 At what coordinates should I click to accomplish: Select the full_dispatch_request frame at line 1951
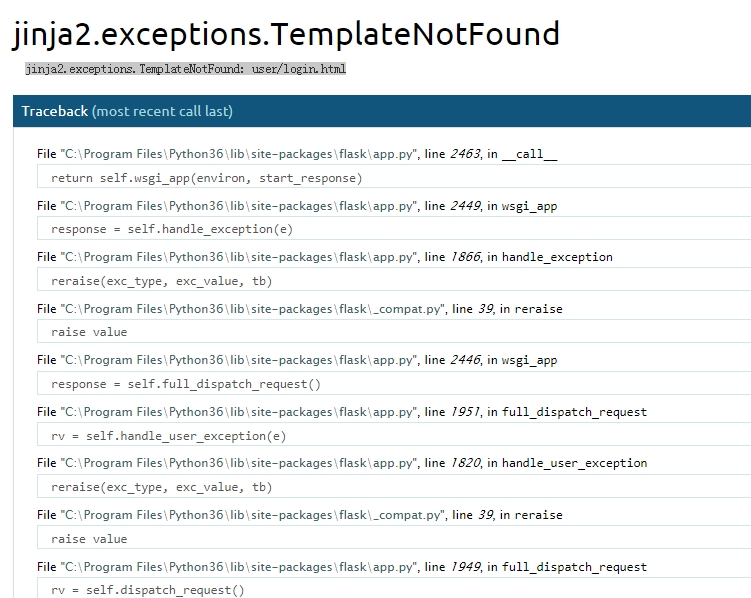[x=342, y=412]
